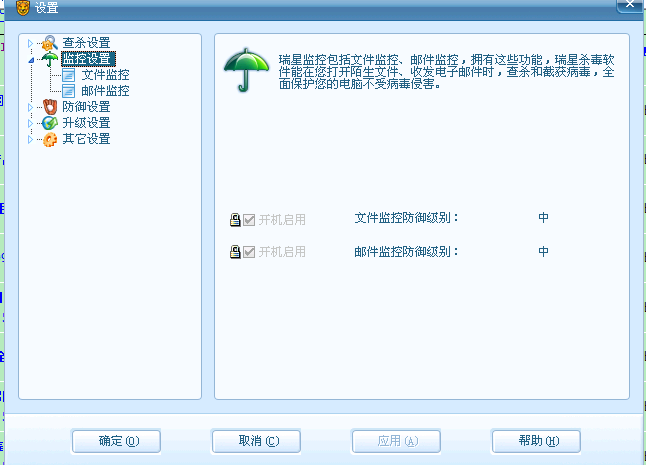646x465 pixels.
Task: Click the lock icon on 邮件监控防御级别 row
Action: coord(235,252)
